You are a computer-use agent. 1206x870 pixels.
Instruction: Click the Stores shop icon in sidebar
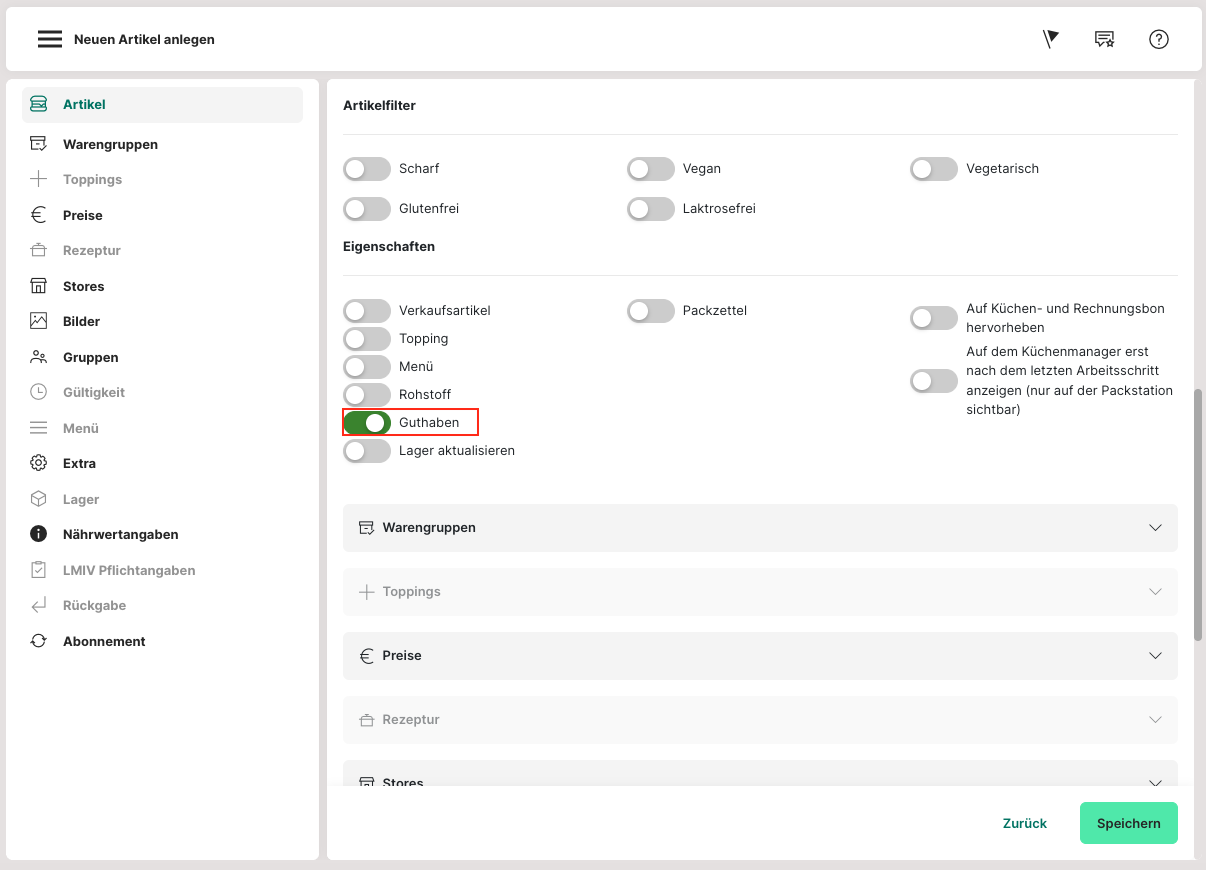click(38, 286)
